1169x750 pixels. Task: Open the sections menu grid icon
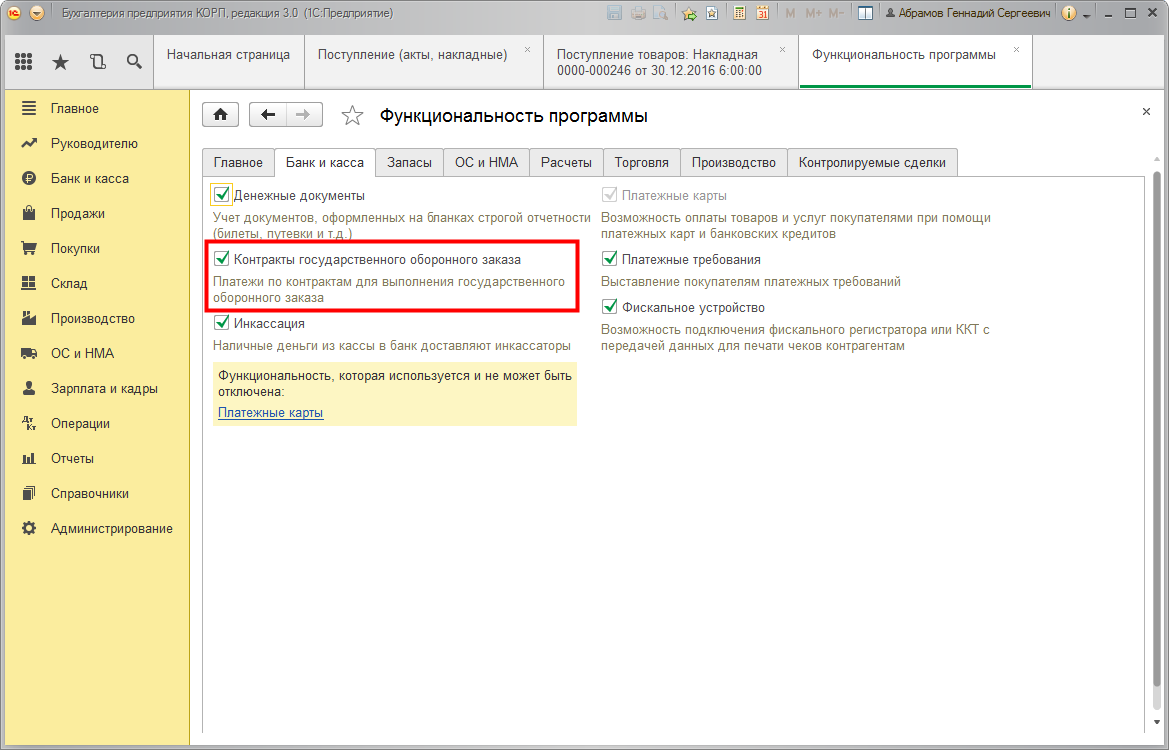pos(23,62)
